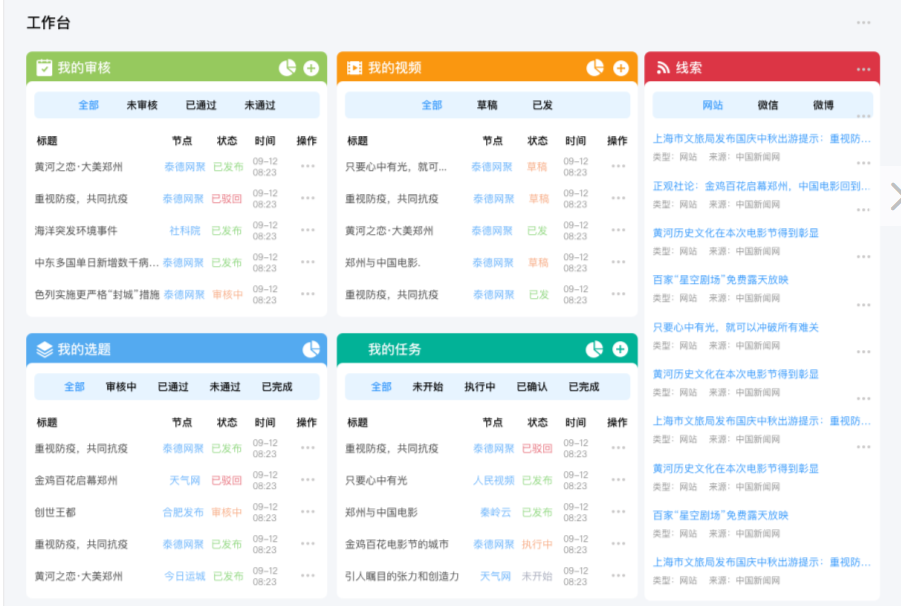Switch to 未审核 tab in 我的审核

coord(142,105)
